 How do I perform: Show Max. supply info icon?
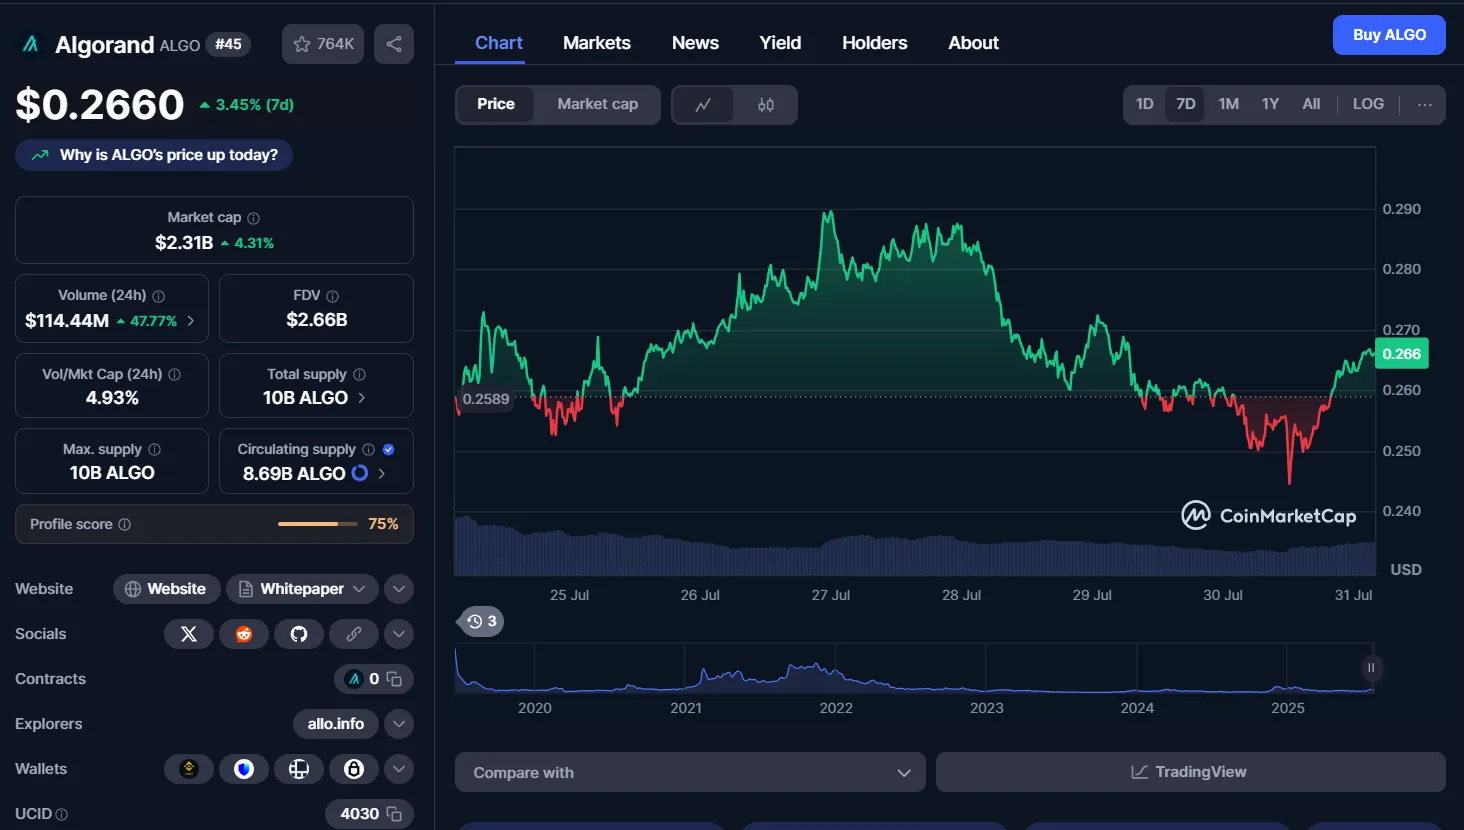tap(155, 450)
